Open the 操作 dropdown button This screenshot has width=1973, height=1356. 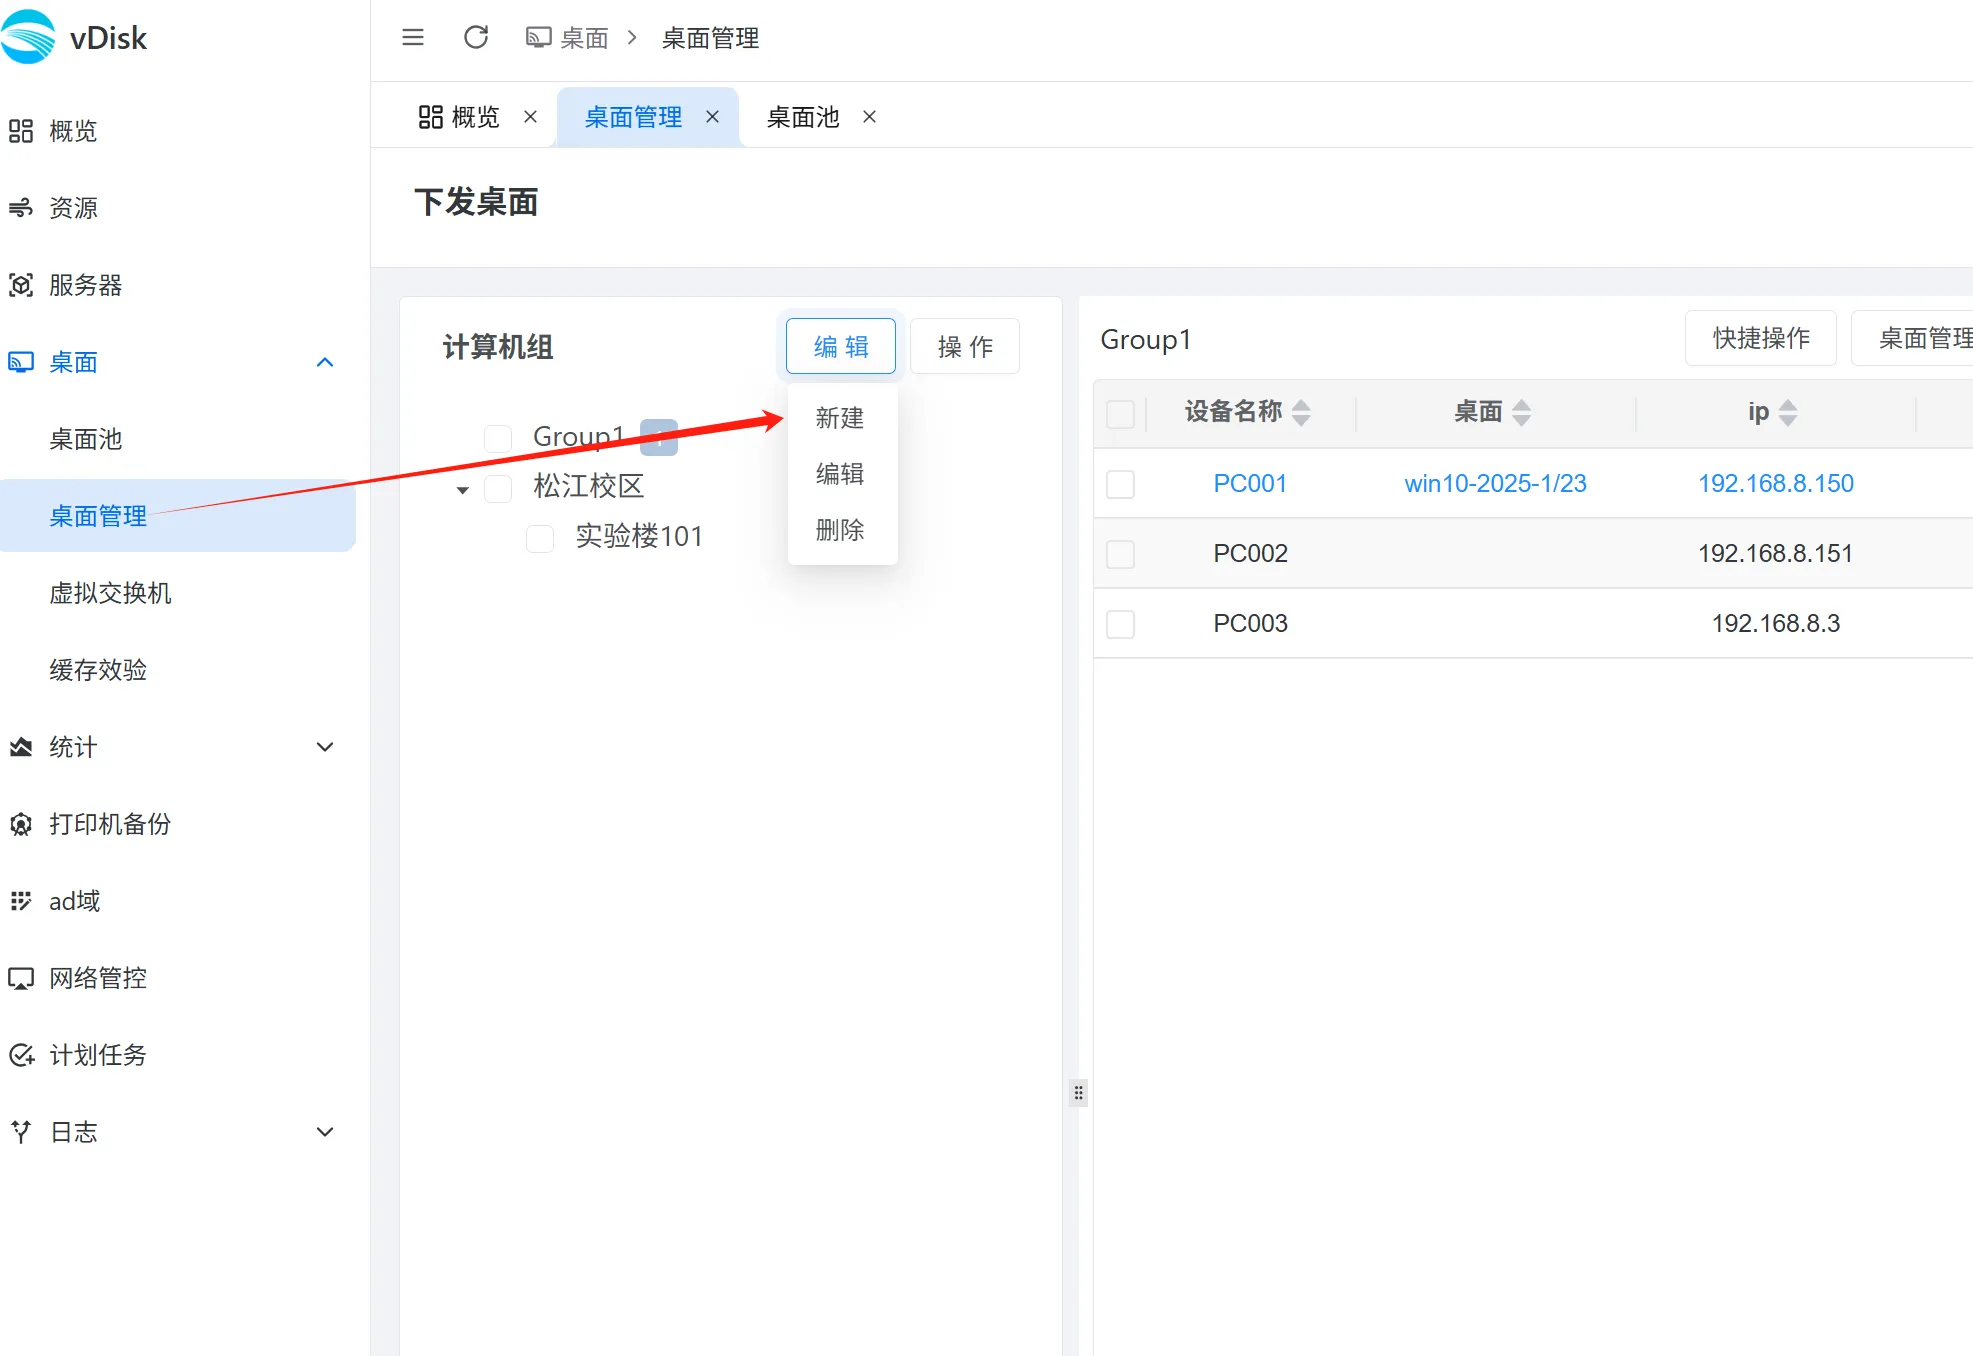tap(965, 346)
